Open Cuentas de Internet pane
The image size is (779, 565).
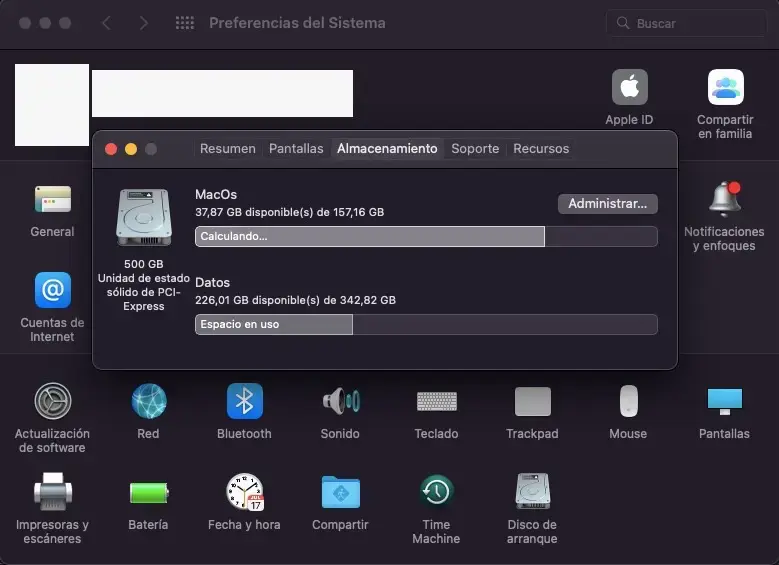pos(53,290)
